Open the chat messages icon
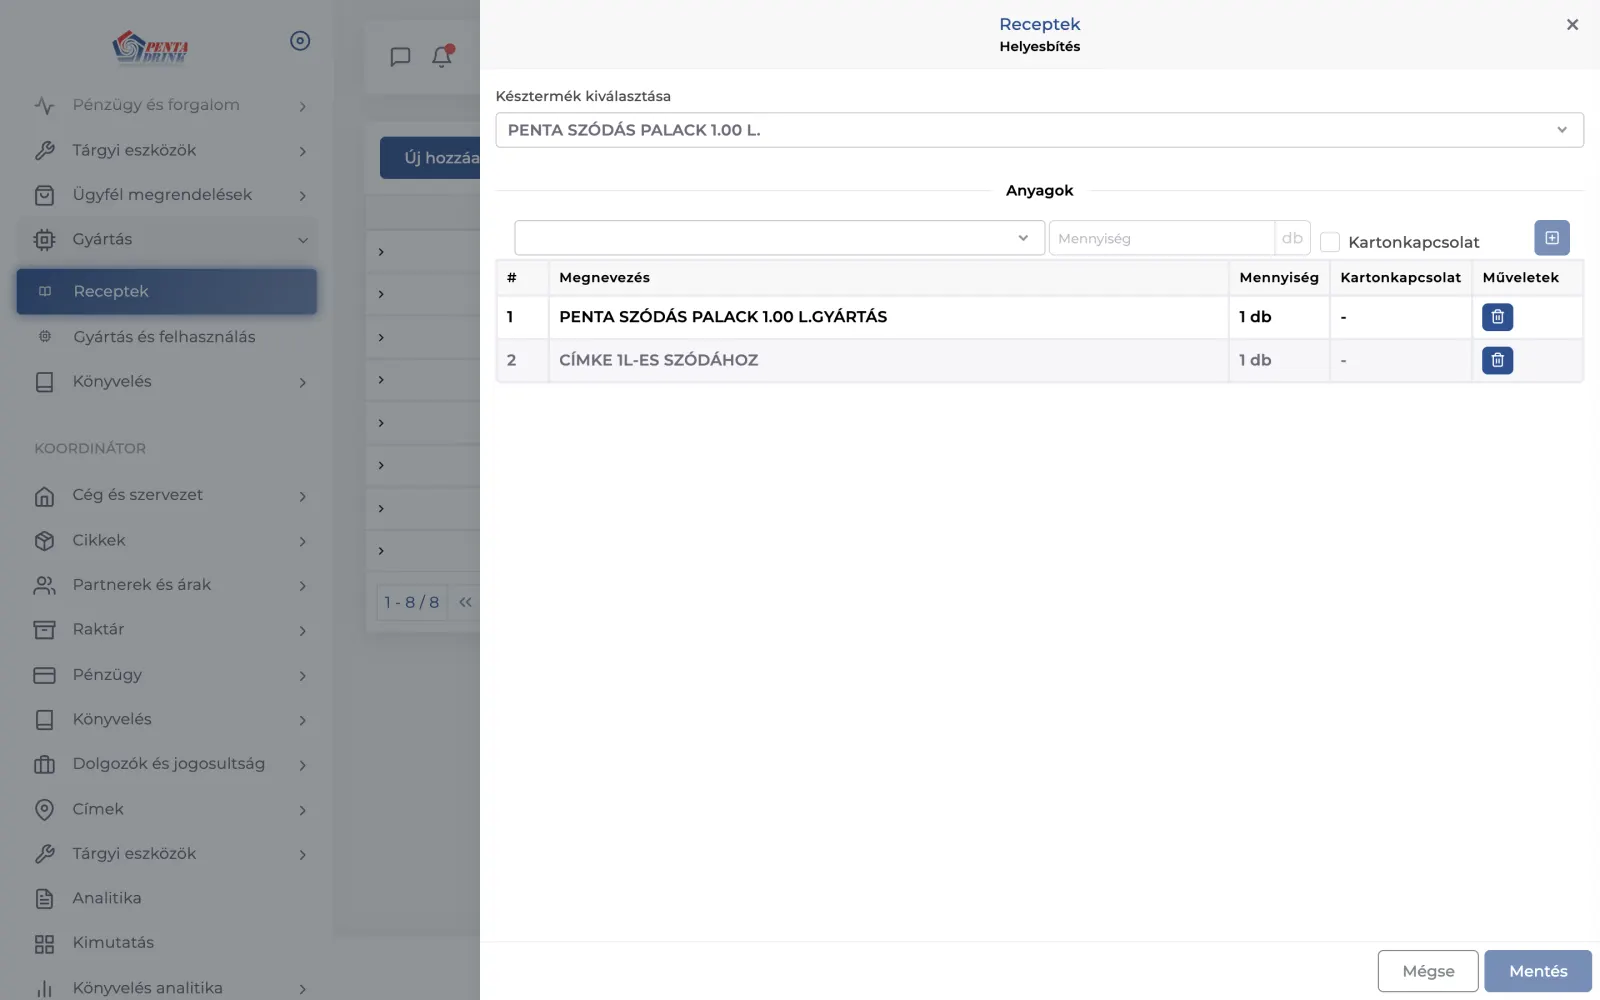1600x1000 pixels. (x=400, y=57)
